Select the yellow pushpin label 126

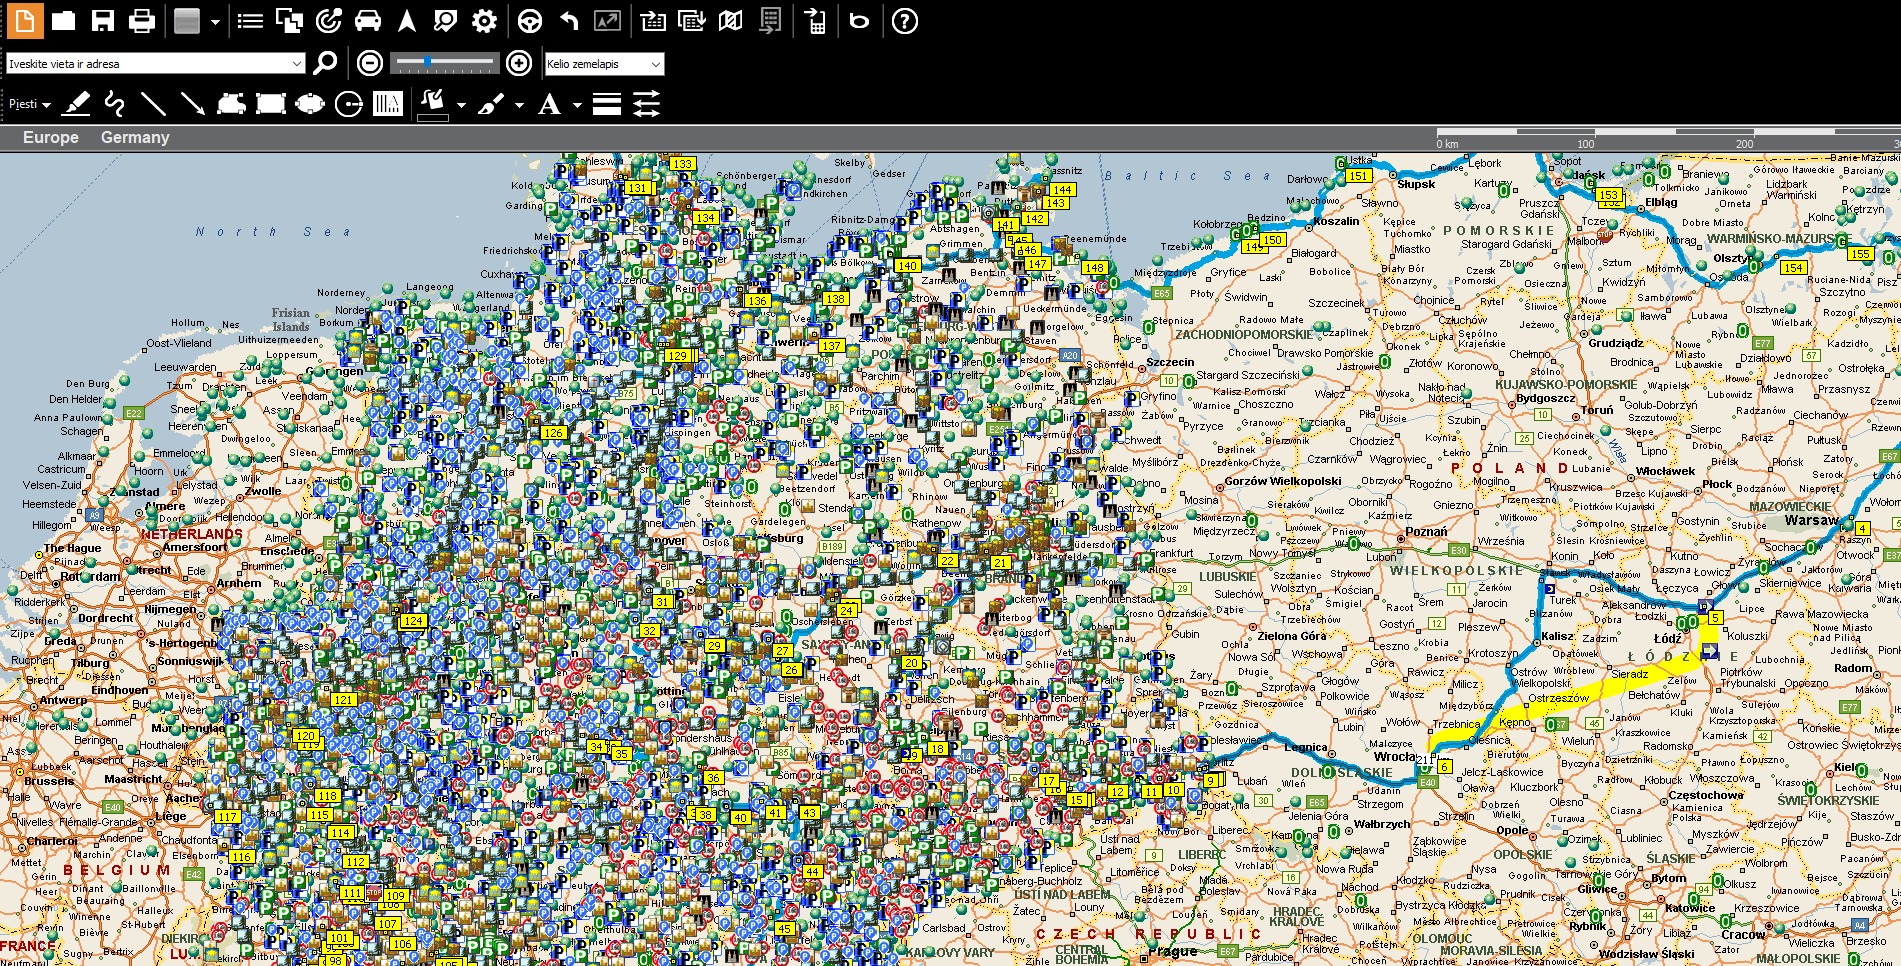[553, 433]
